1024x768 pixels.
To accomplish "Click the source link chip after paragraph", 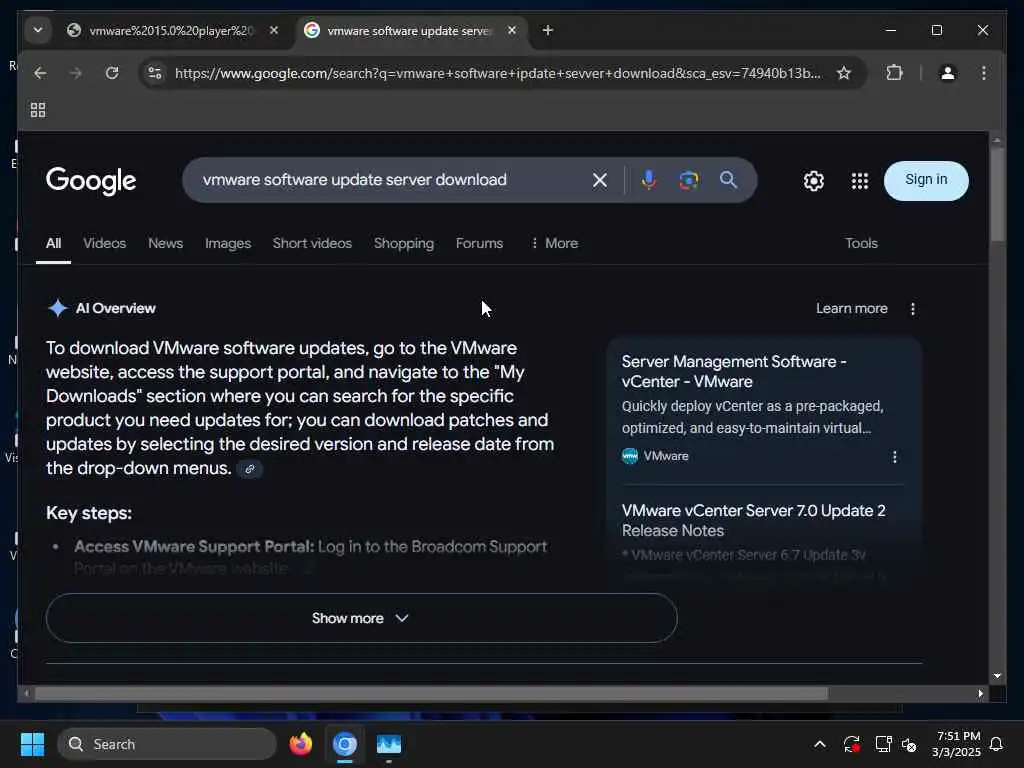I will [249, 469].
